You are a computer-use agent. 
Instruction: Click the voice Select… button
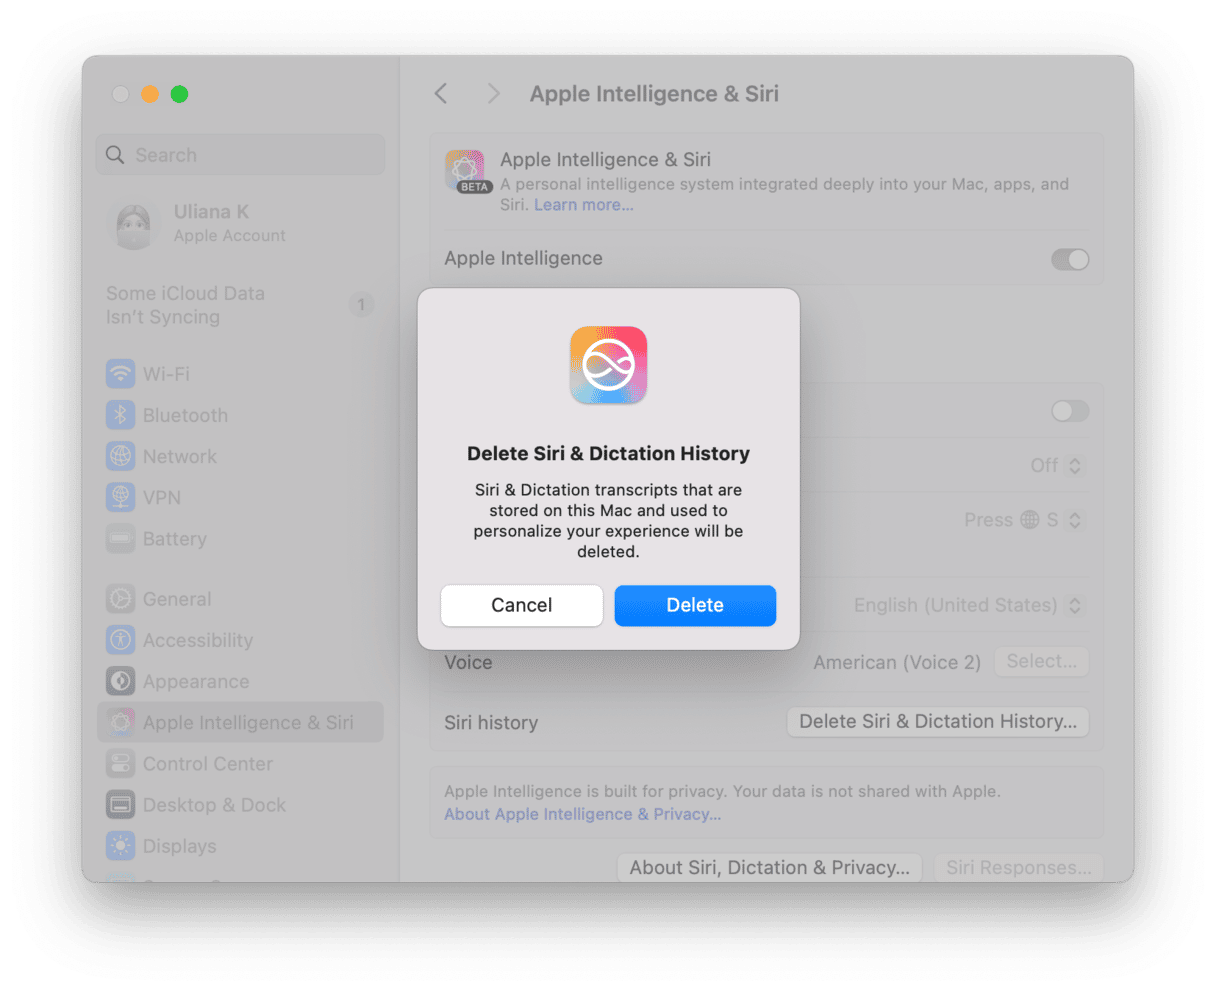(1041, 661)
